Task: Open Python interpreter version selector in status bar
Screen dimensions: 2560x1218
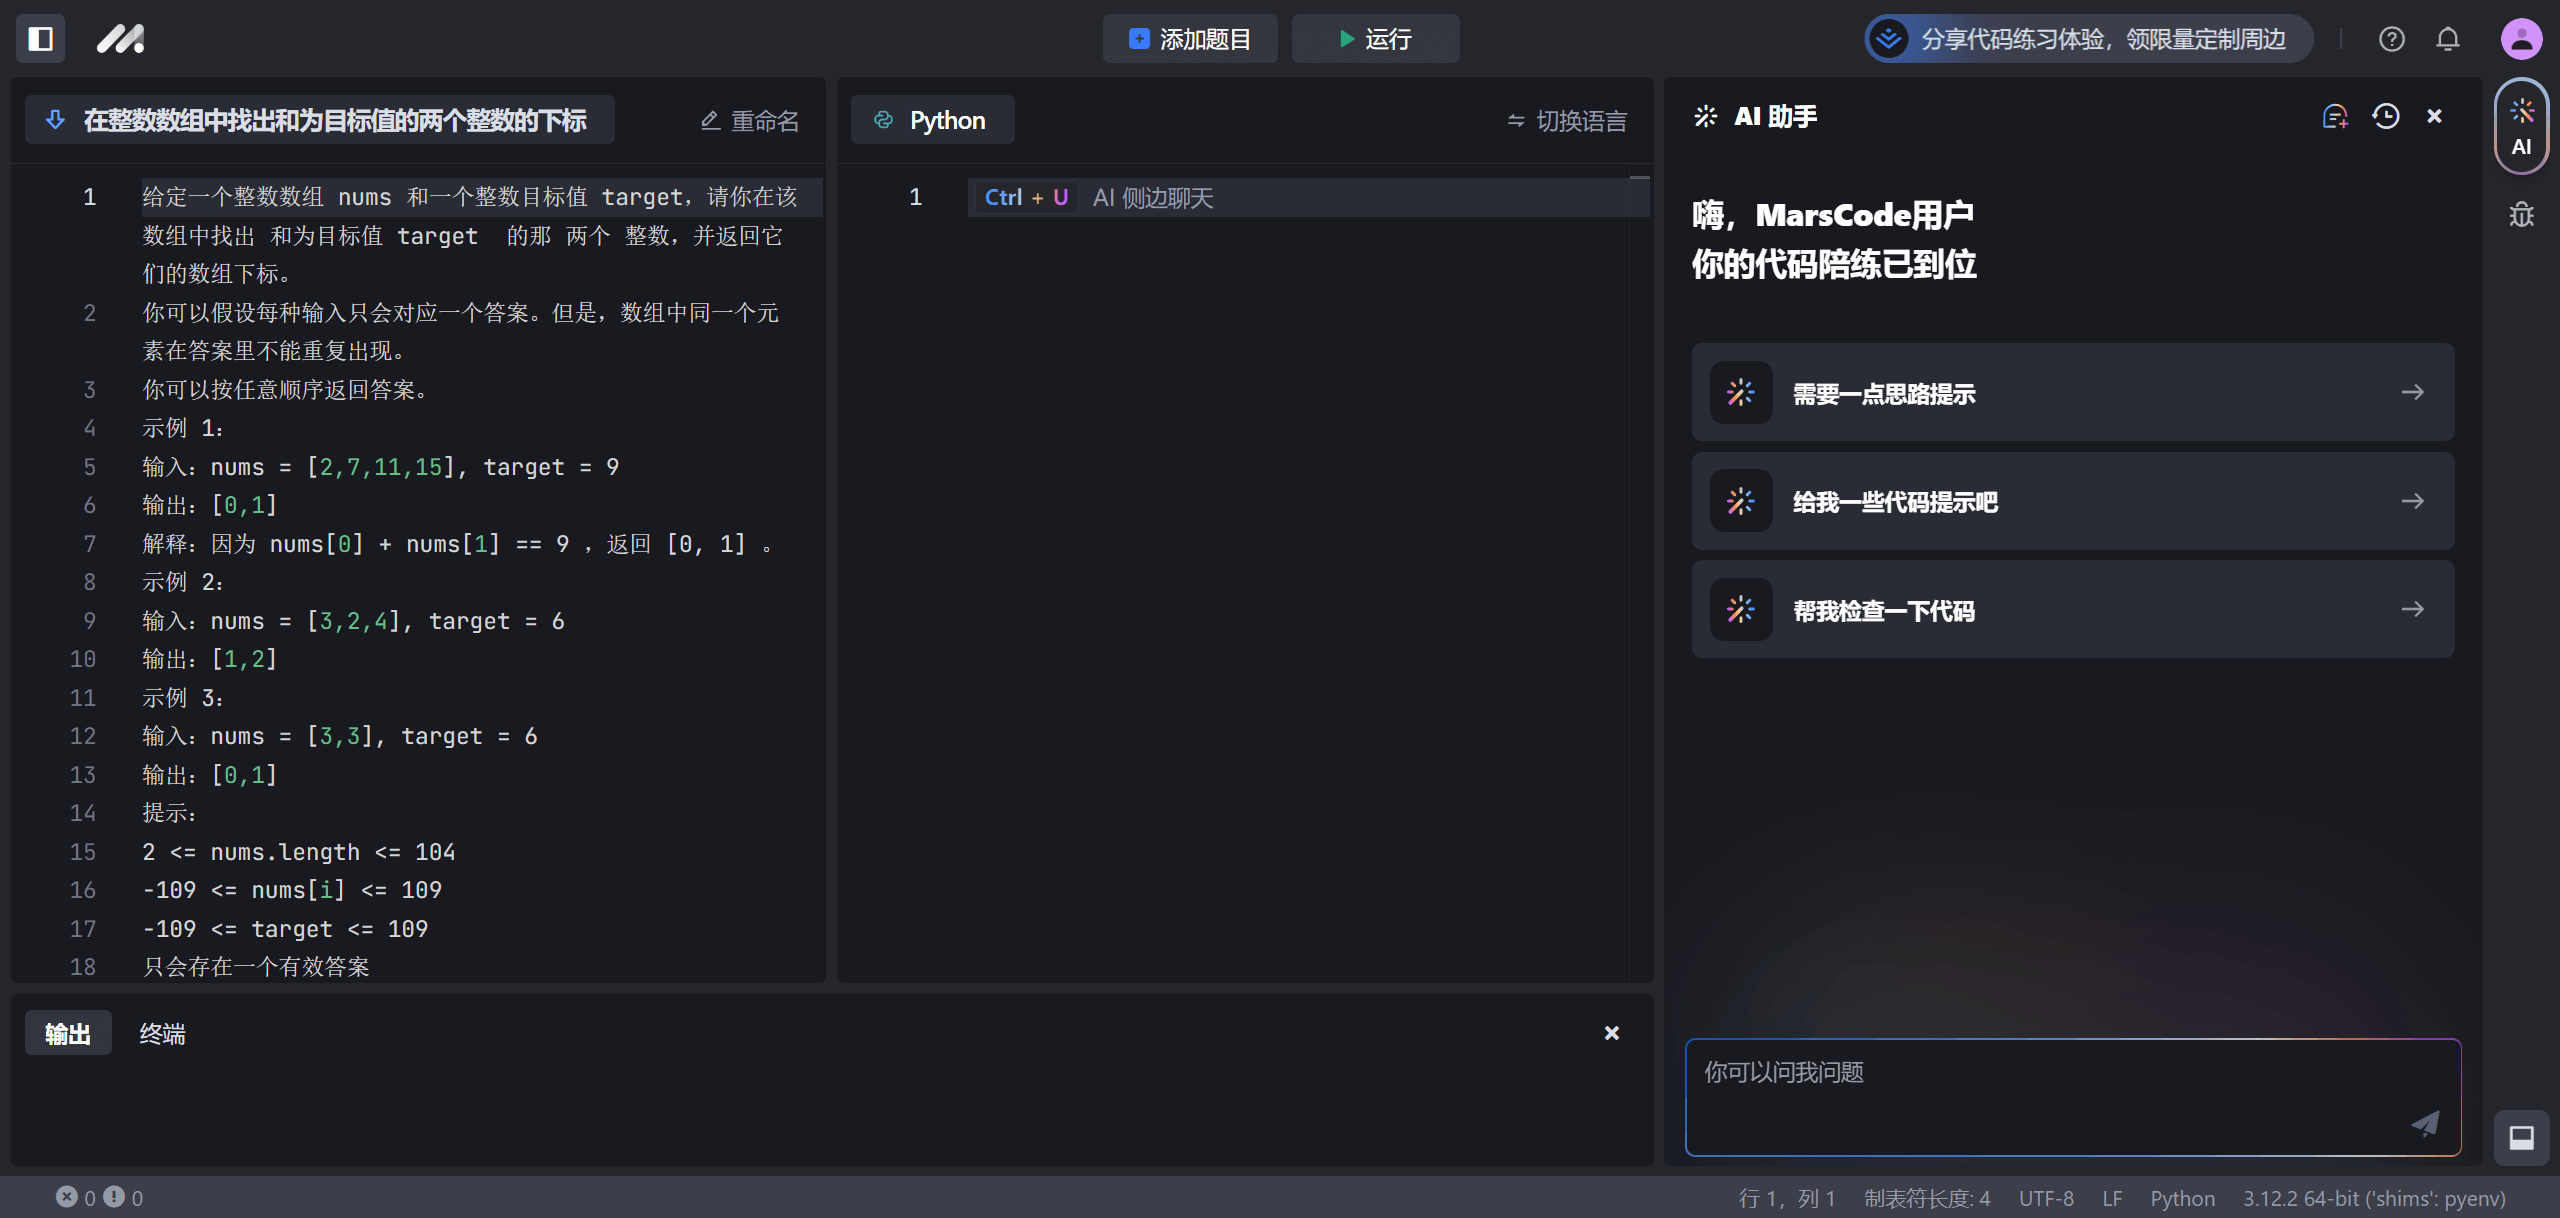Action: coord(2373,1198)
